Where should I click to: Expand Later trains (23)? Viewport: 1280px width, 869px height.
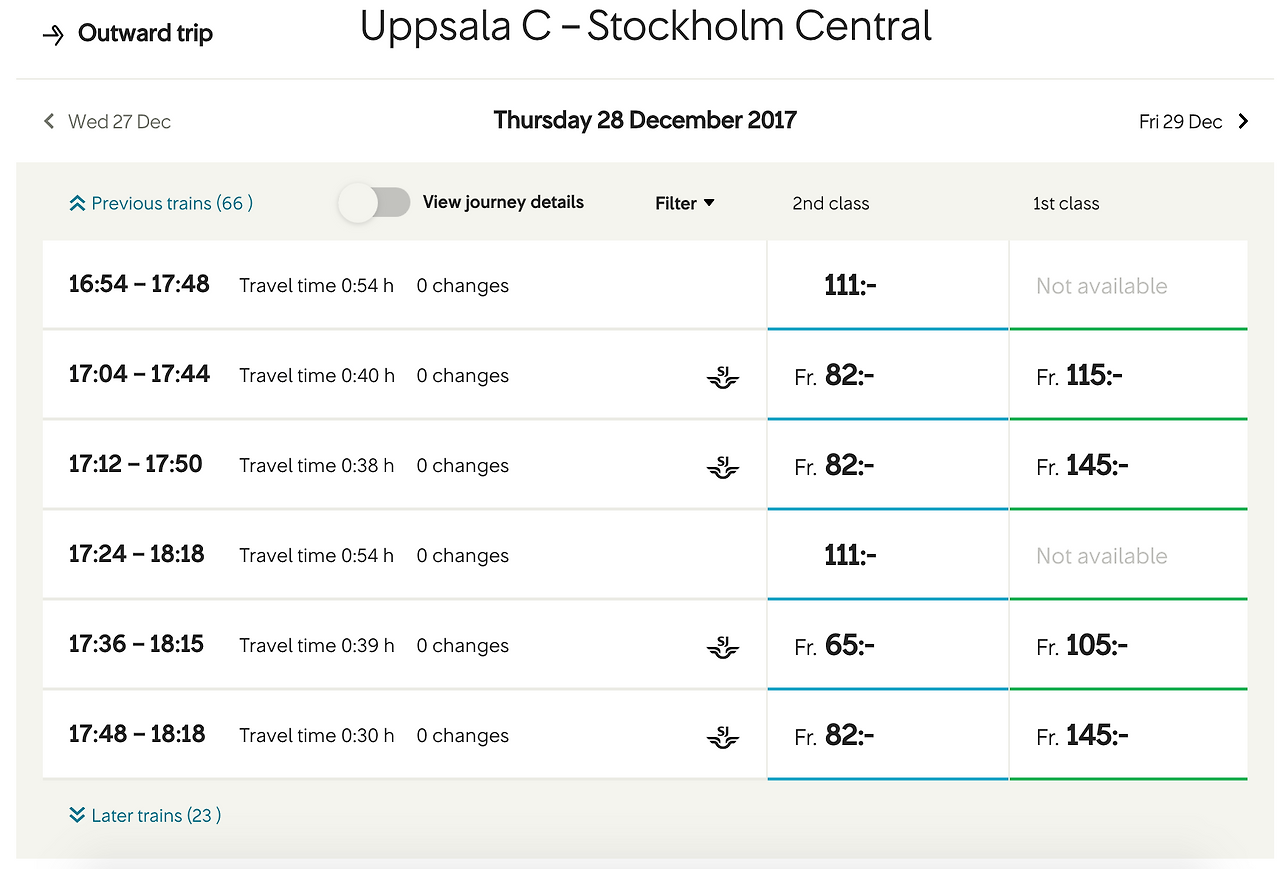(x=145, y=815)
